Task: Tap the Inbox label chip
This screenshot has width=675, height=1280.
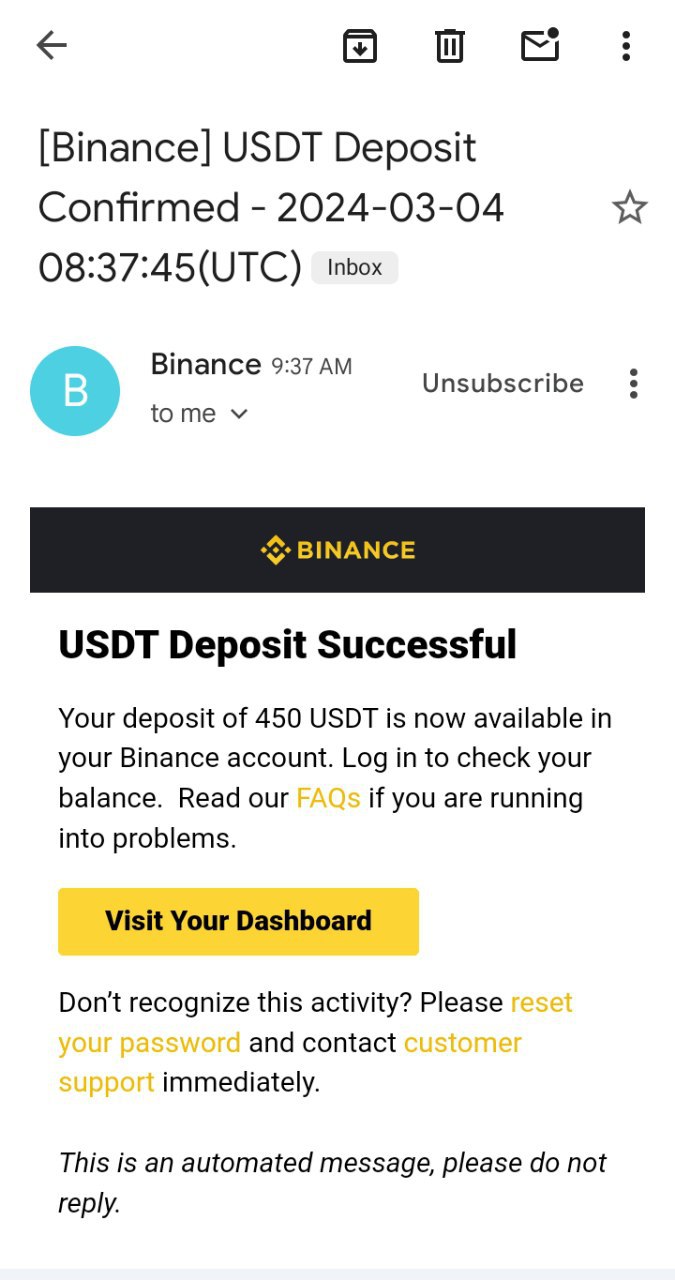Action: pyautogui.click(x=354, y=268)
